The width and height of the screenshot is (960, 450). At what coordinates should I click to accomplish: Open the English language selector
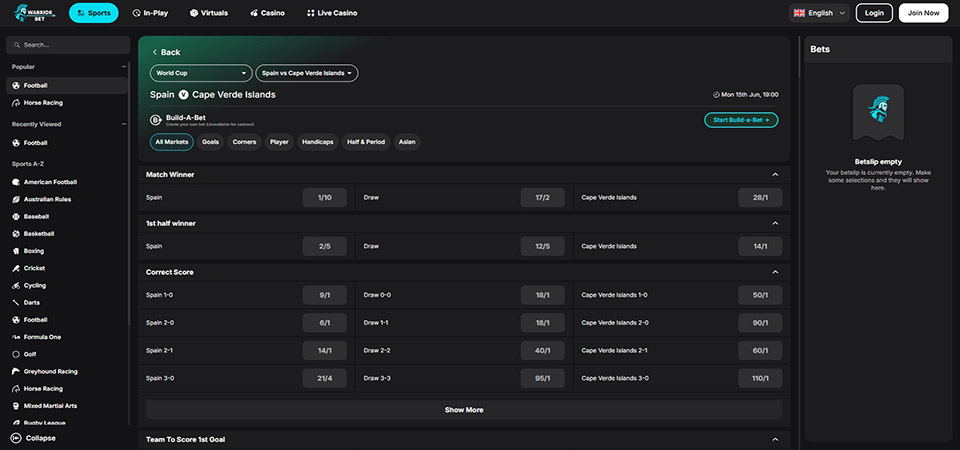click(819, 13)
